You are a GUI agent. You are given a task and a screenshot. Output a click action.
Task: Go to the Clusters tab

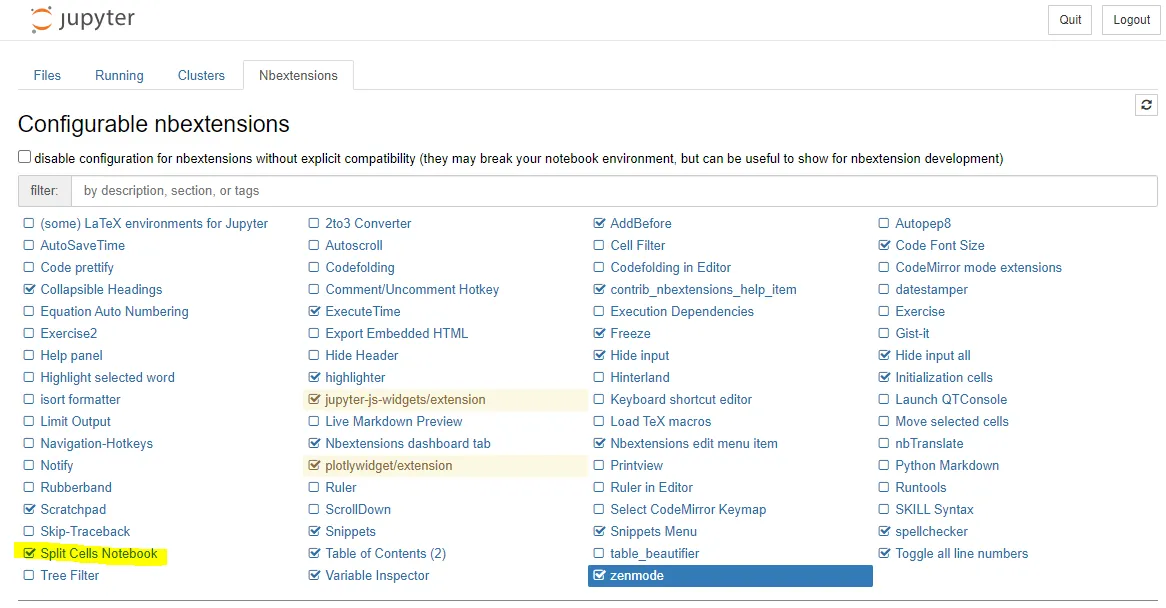(201, 76)
